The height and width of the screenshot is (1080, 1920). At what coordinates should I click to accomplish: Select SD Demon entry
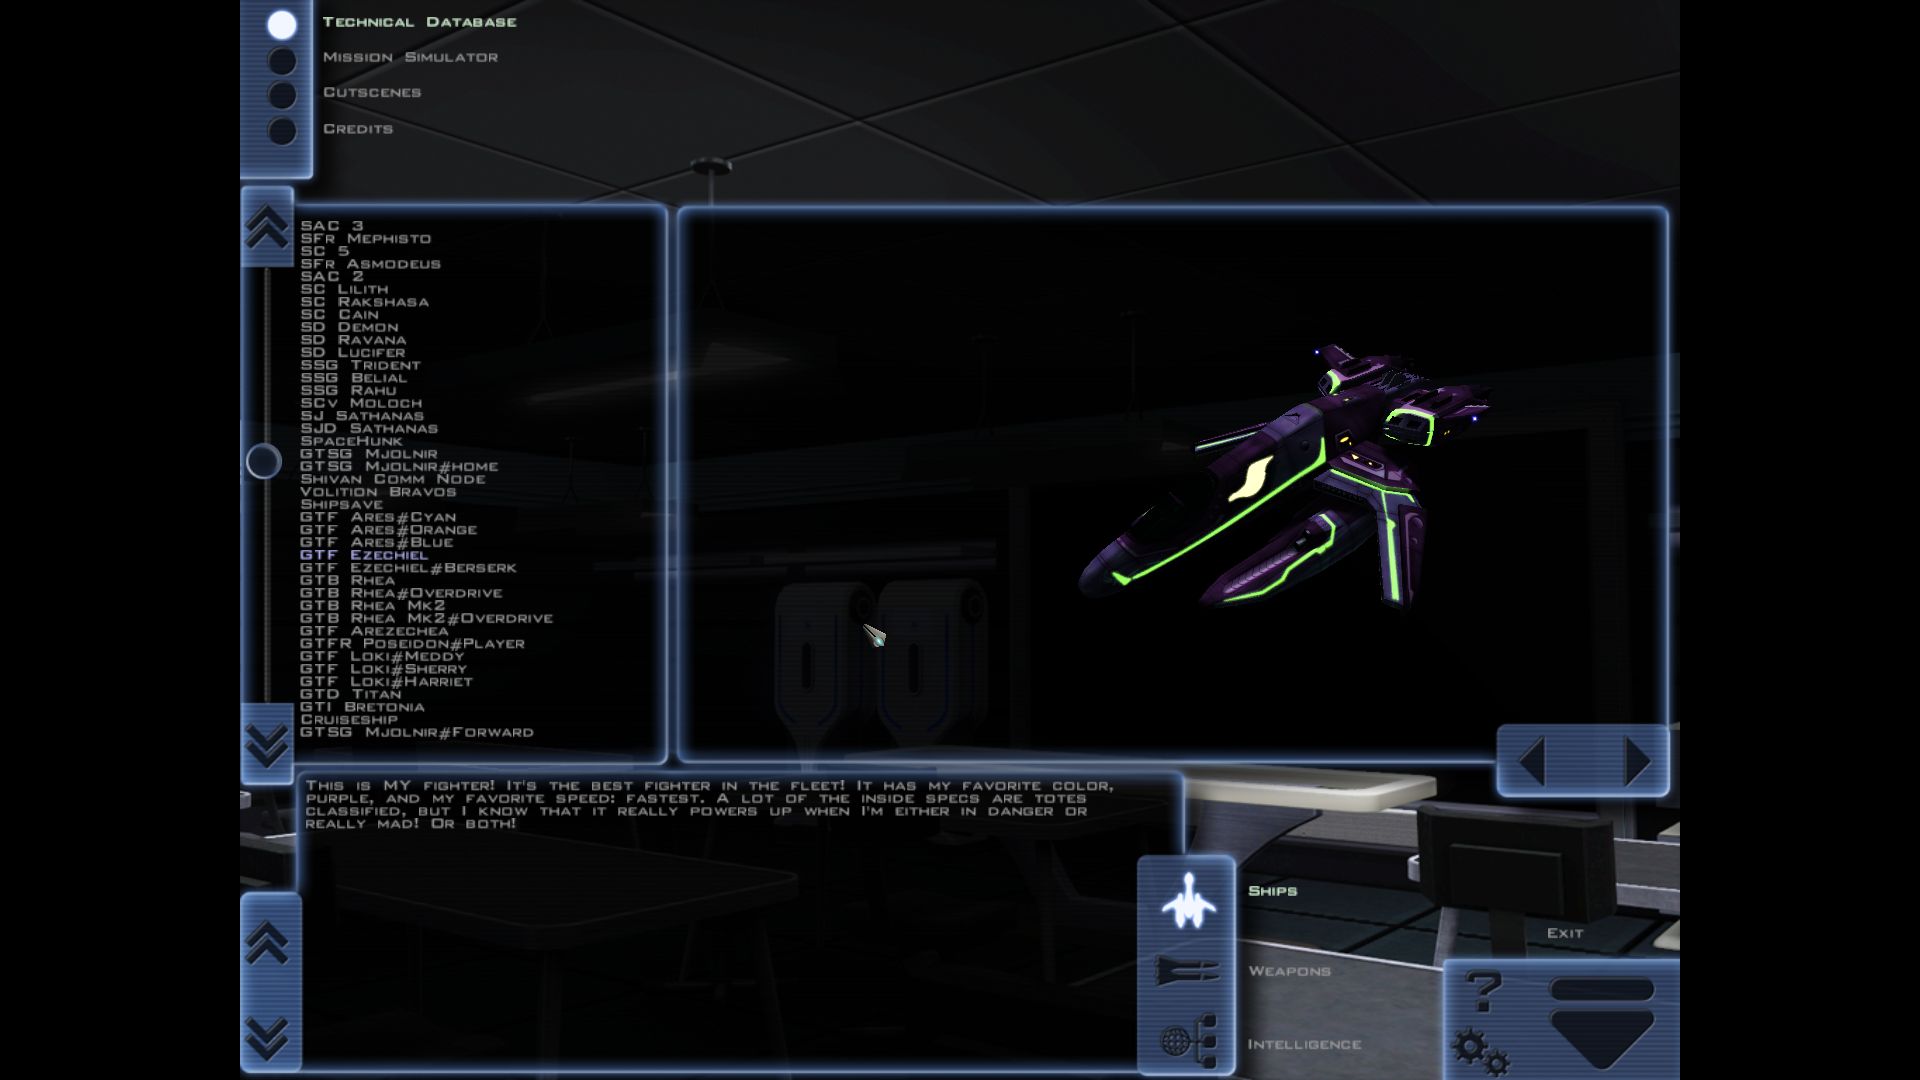click(x=349, y=327)
